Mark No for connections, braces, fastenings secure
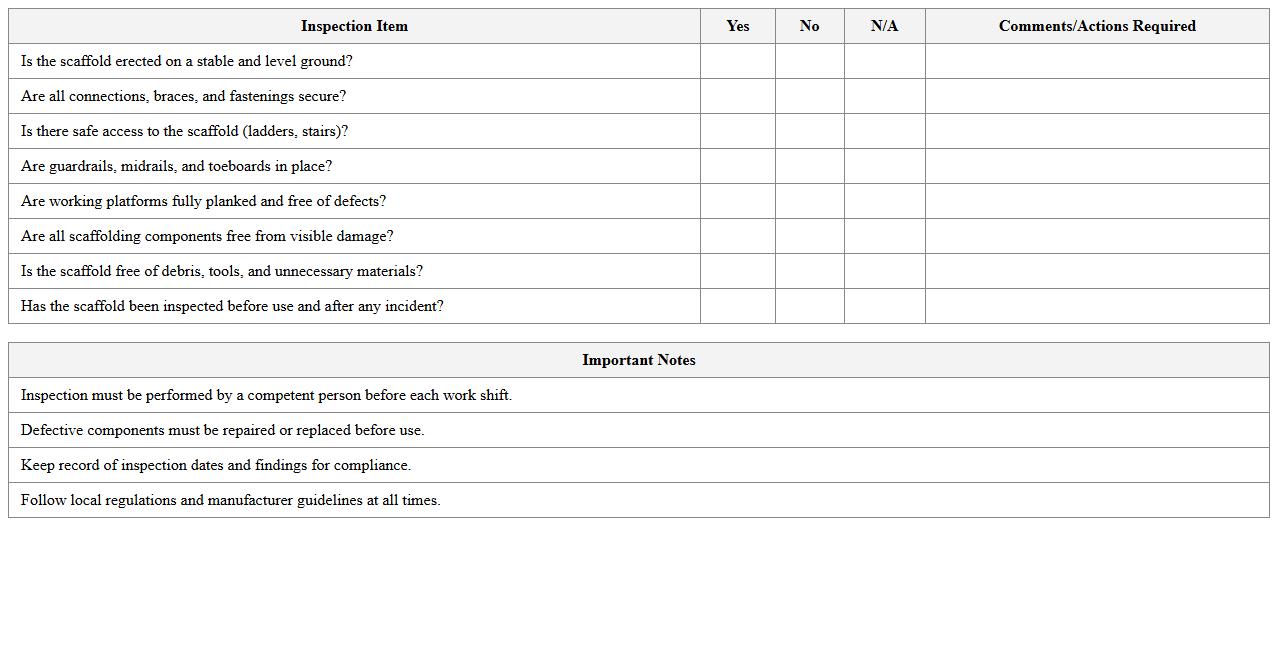The height and width of the screenshot is (650, 1278). click(x=809, y=96)
